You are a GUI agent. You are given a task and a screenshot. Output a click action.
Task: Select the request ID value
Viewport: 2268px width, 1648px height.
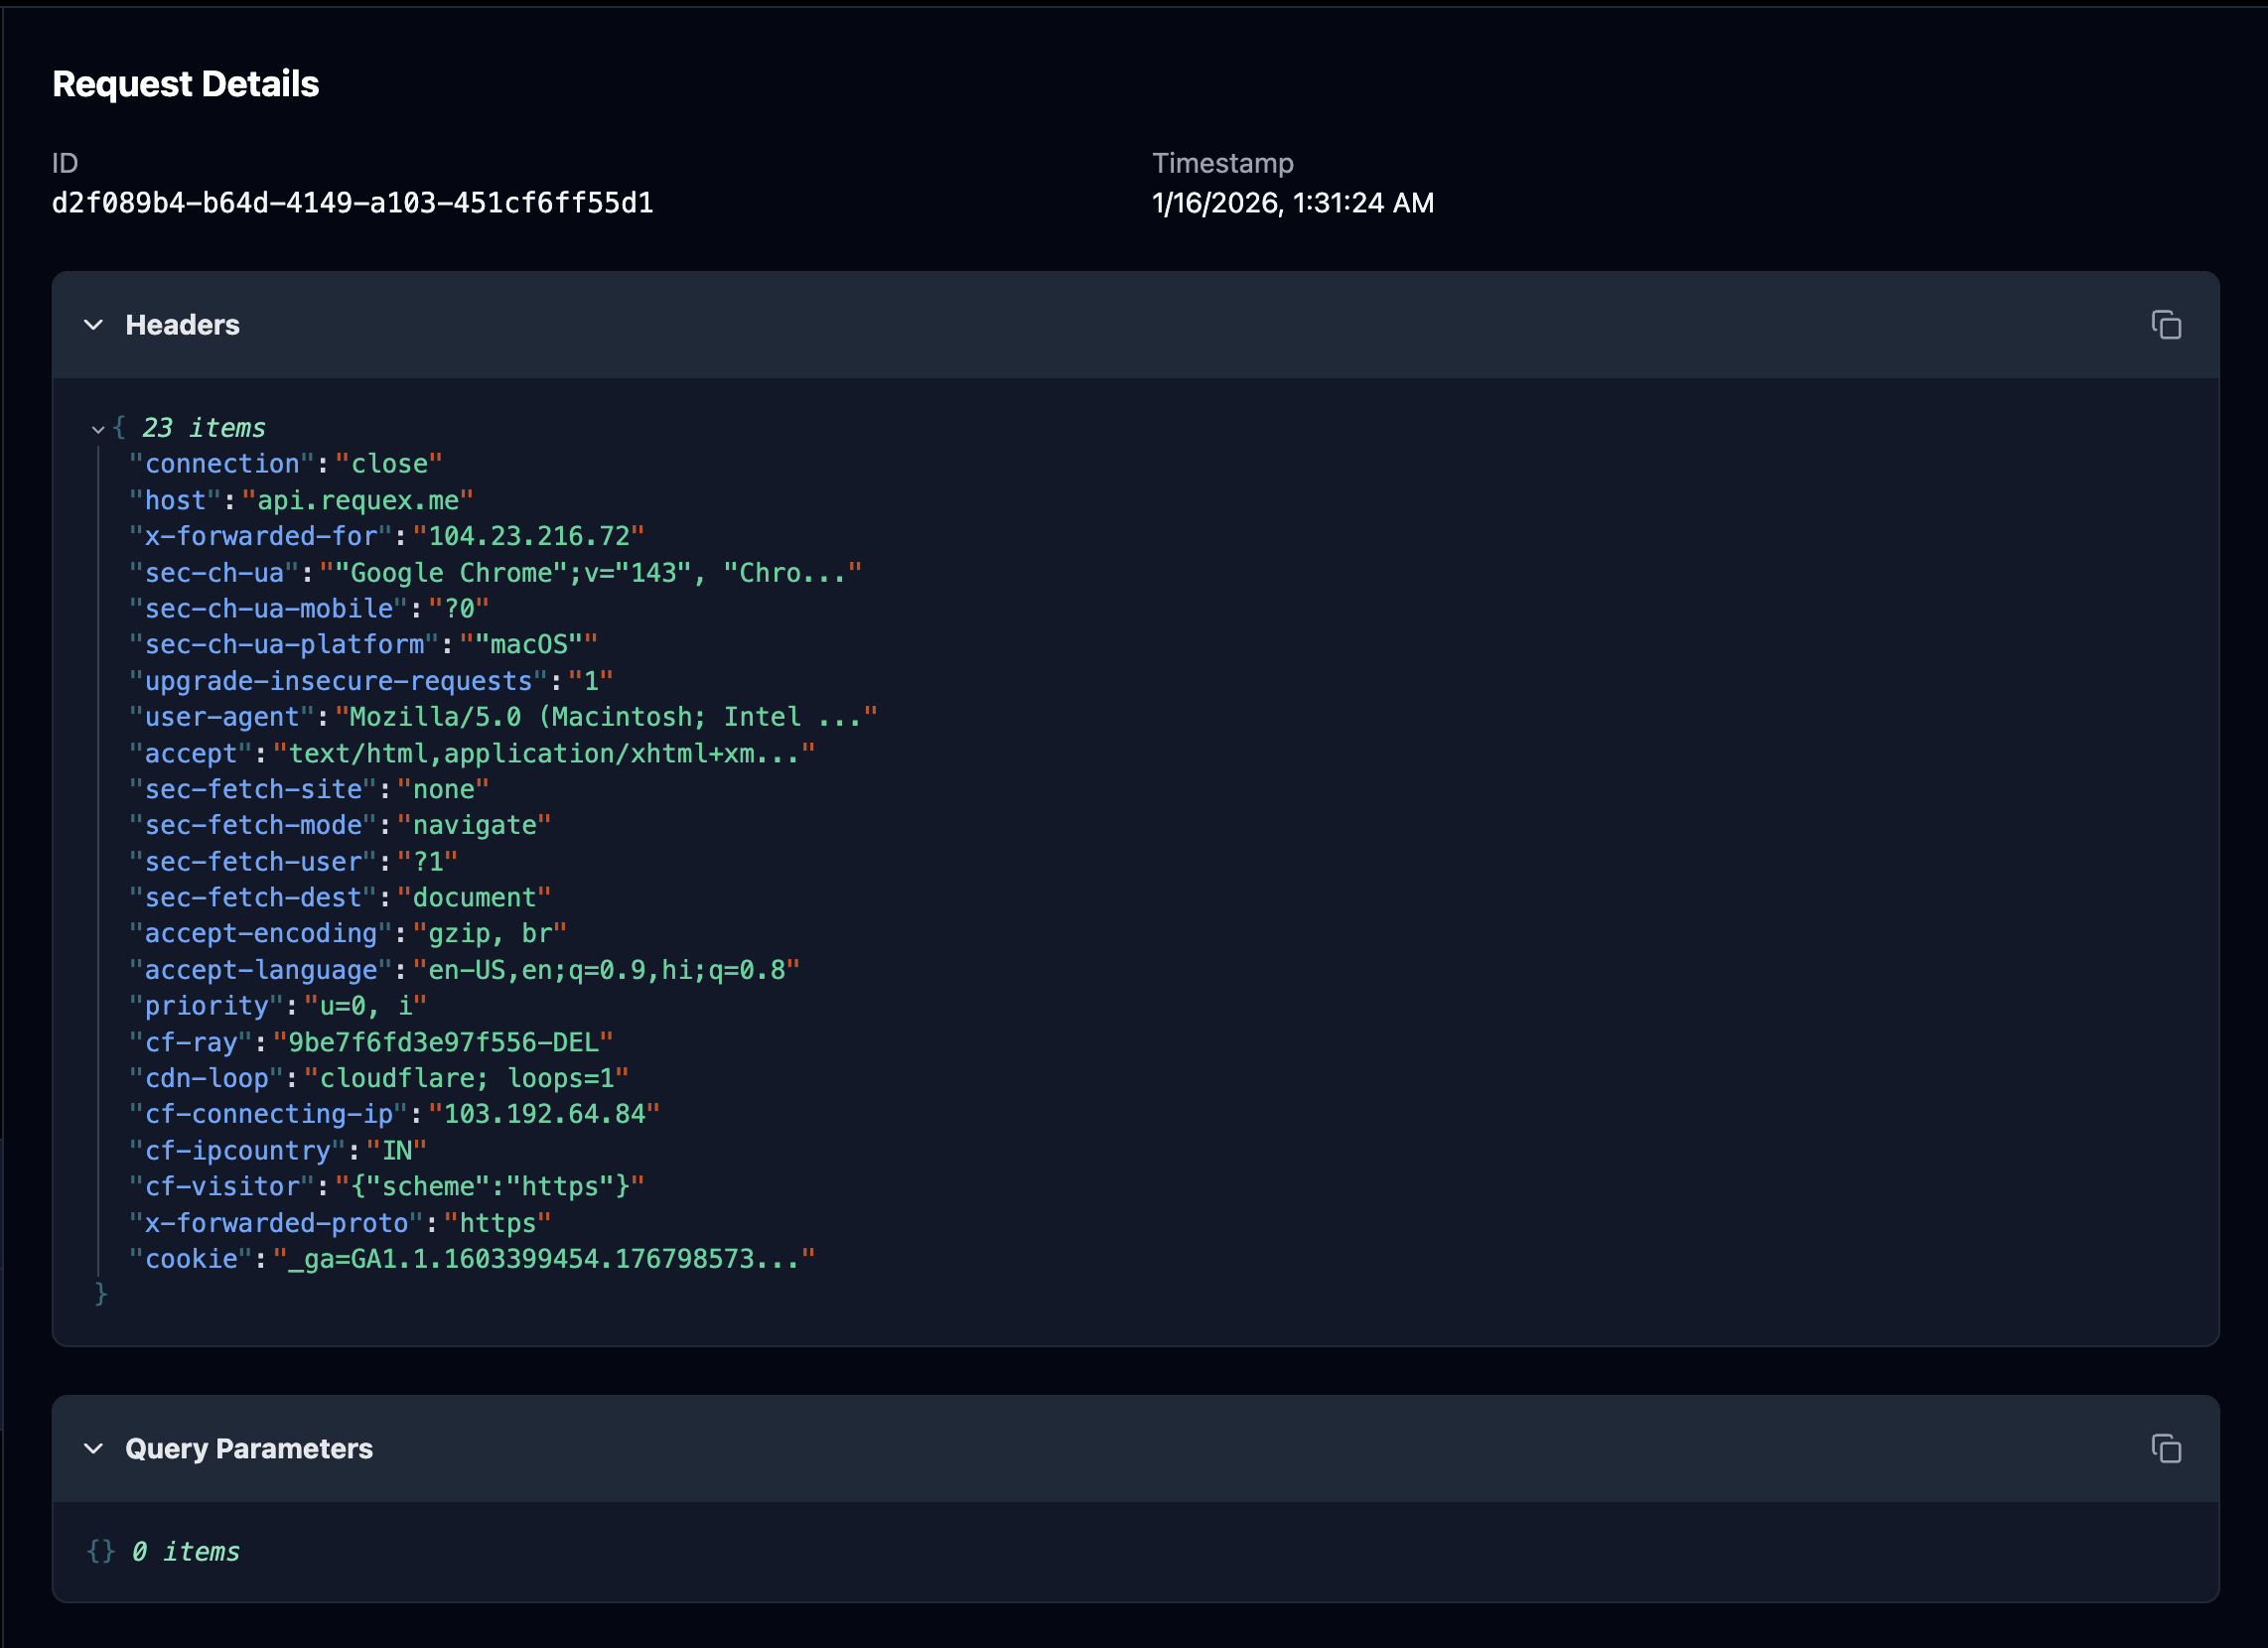point(352,202)
